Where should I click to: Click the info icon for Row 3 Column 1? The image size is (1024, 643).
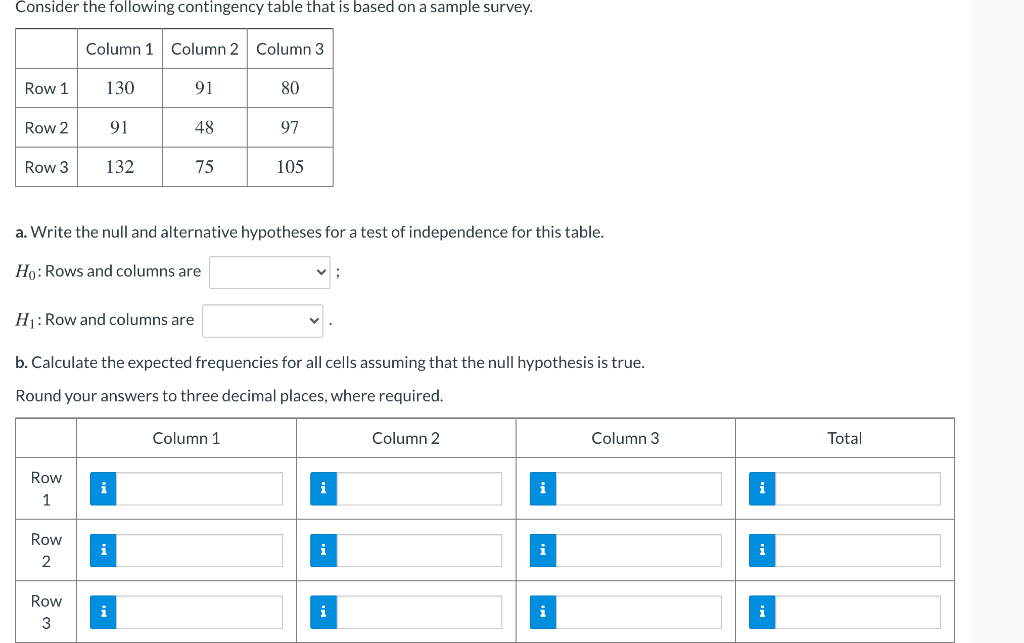point(102,611)
